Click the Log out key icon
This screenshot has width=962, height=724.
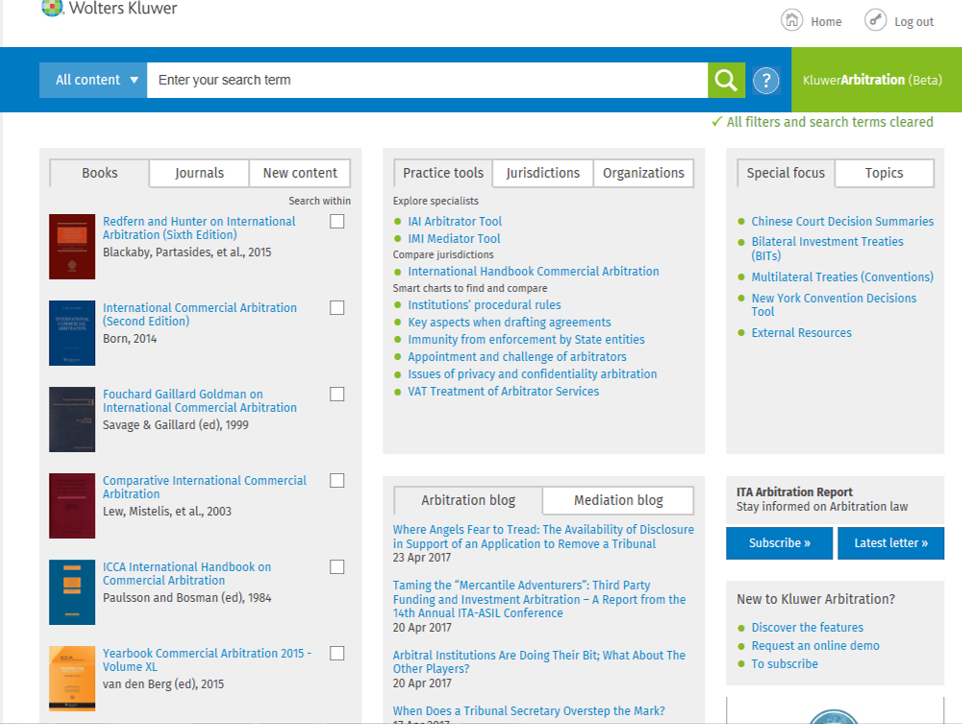(x=875, y=20)
